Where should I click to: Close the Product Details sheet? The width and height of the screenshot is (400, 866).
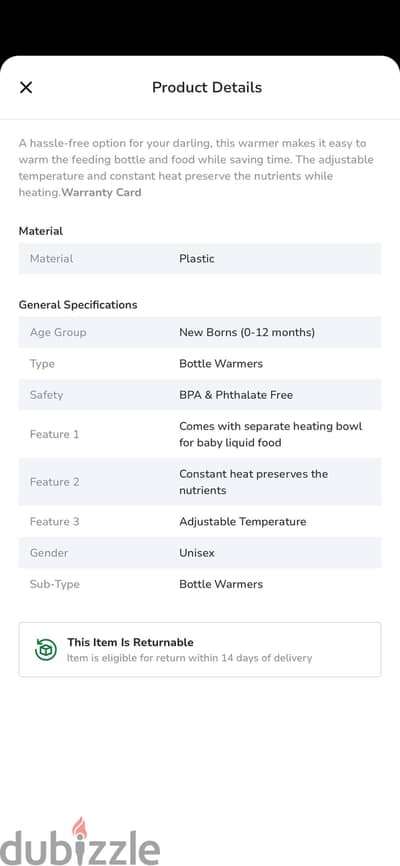pos(26,87)
